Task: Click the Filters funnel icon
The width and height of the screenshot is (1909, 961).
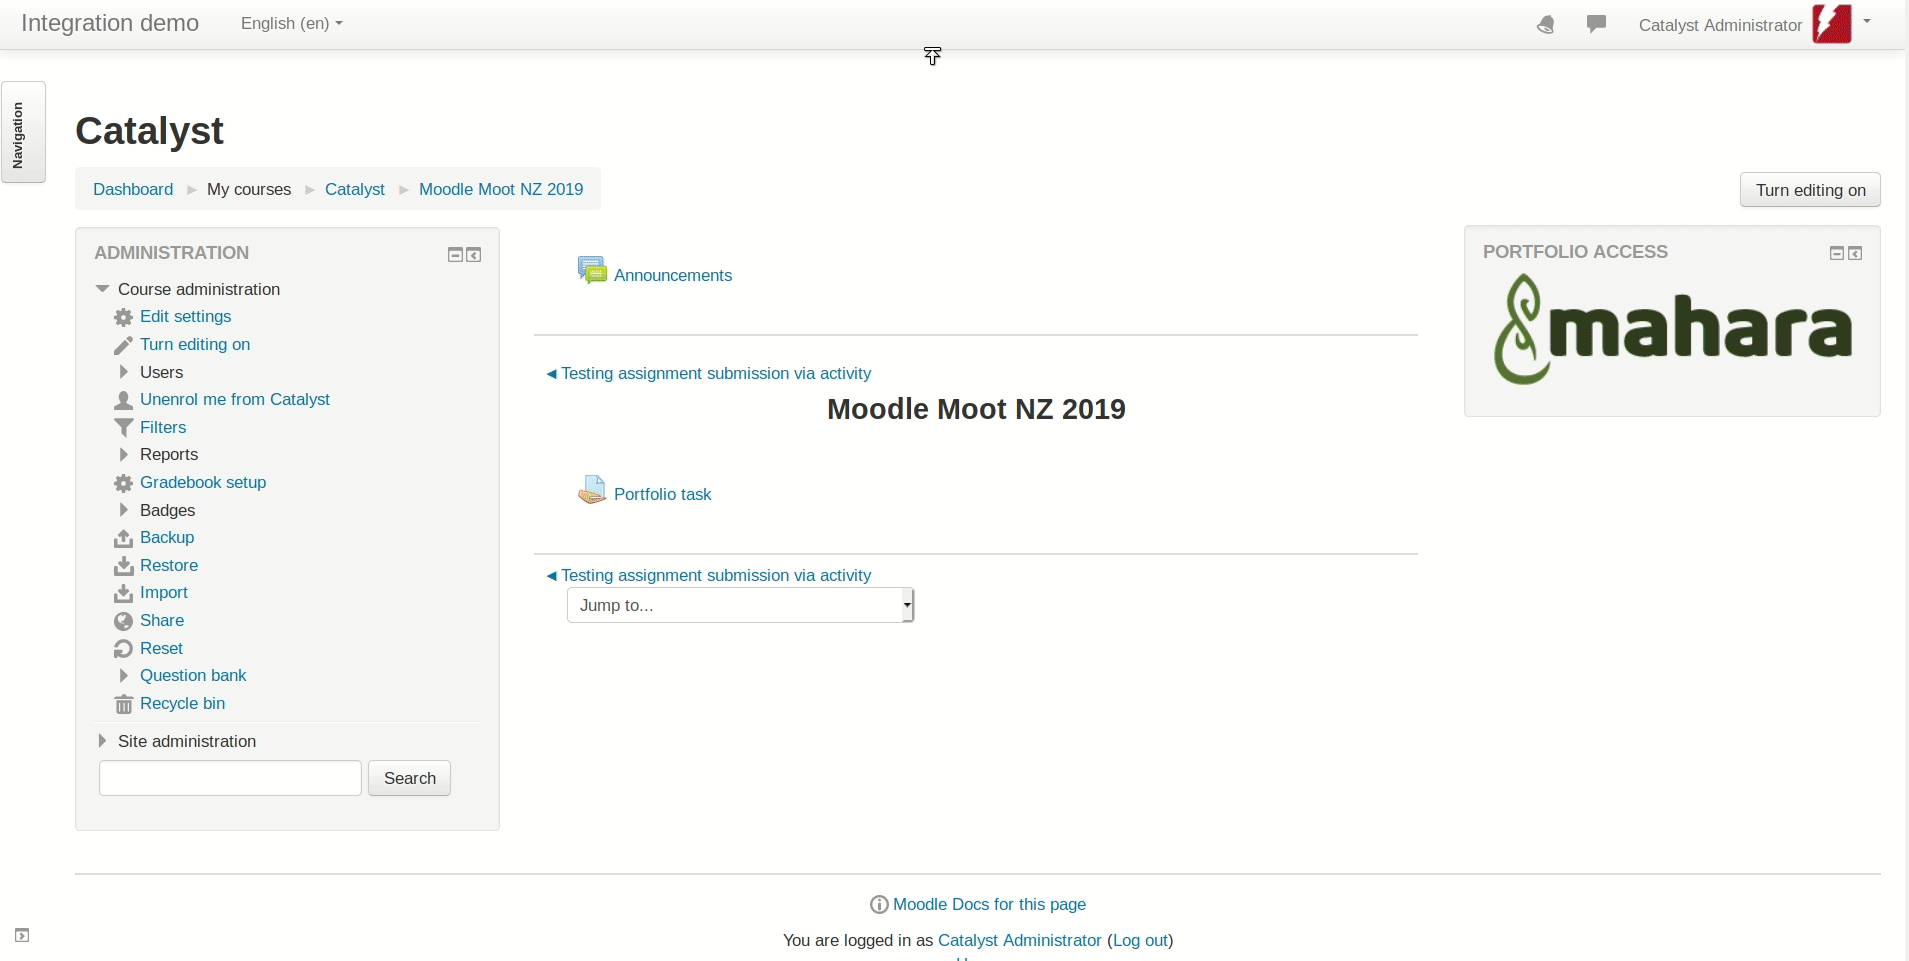Action: pos(124,428)
